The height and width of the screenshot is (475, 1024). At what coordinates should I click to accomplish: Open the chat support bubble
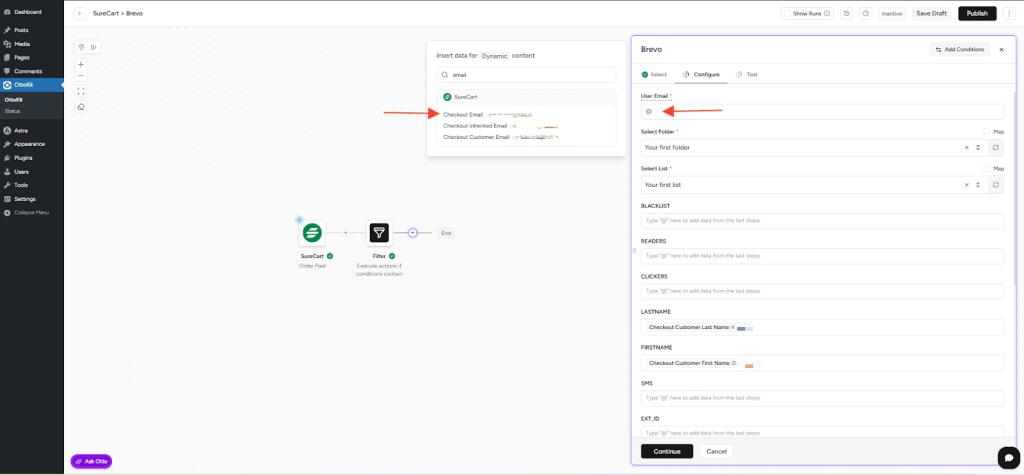(x=1007, y=456)
